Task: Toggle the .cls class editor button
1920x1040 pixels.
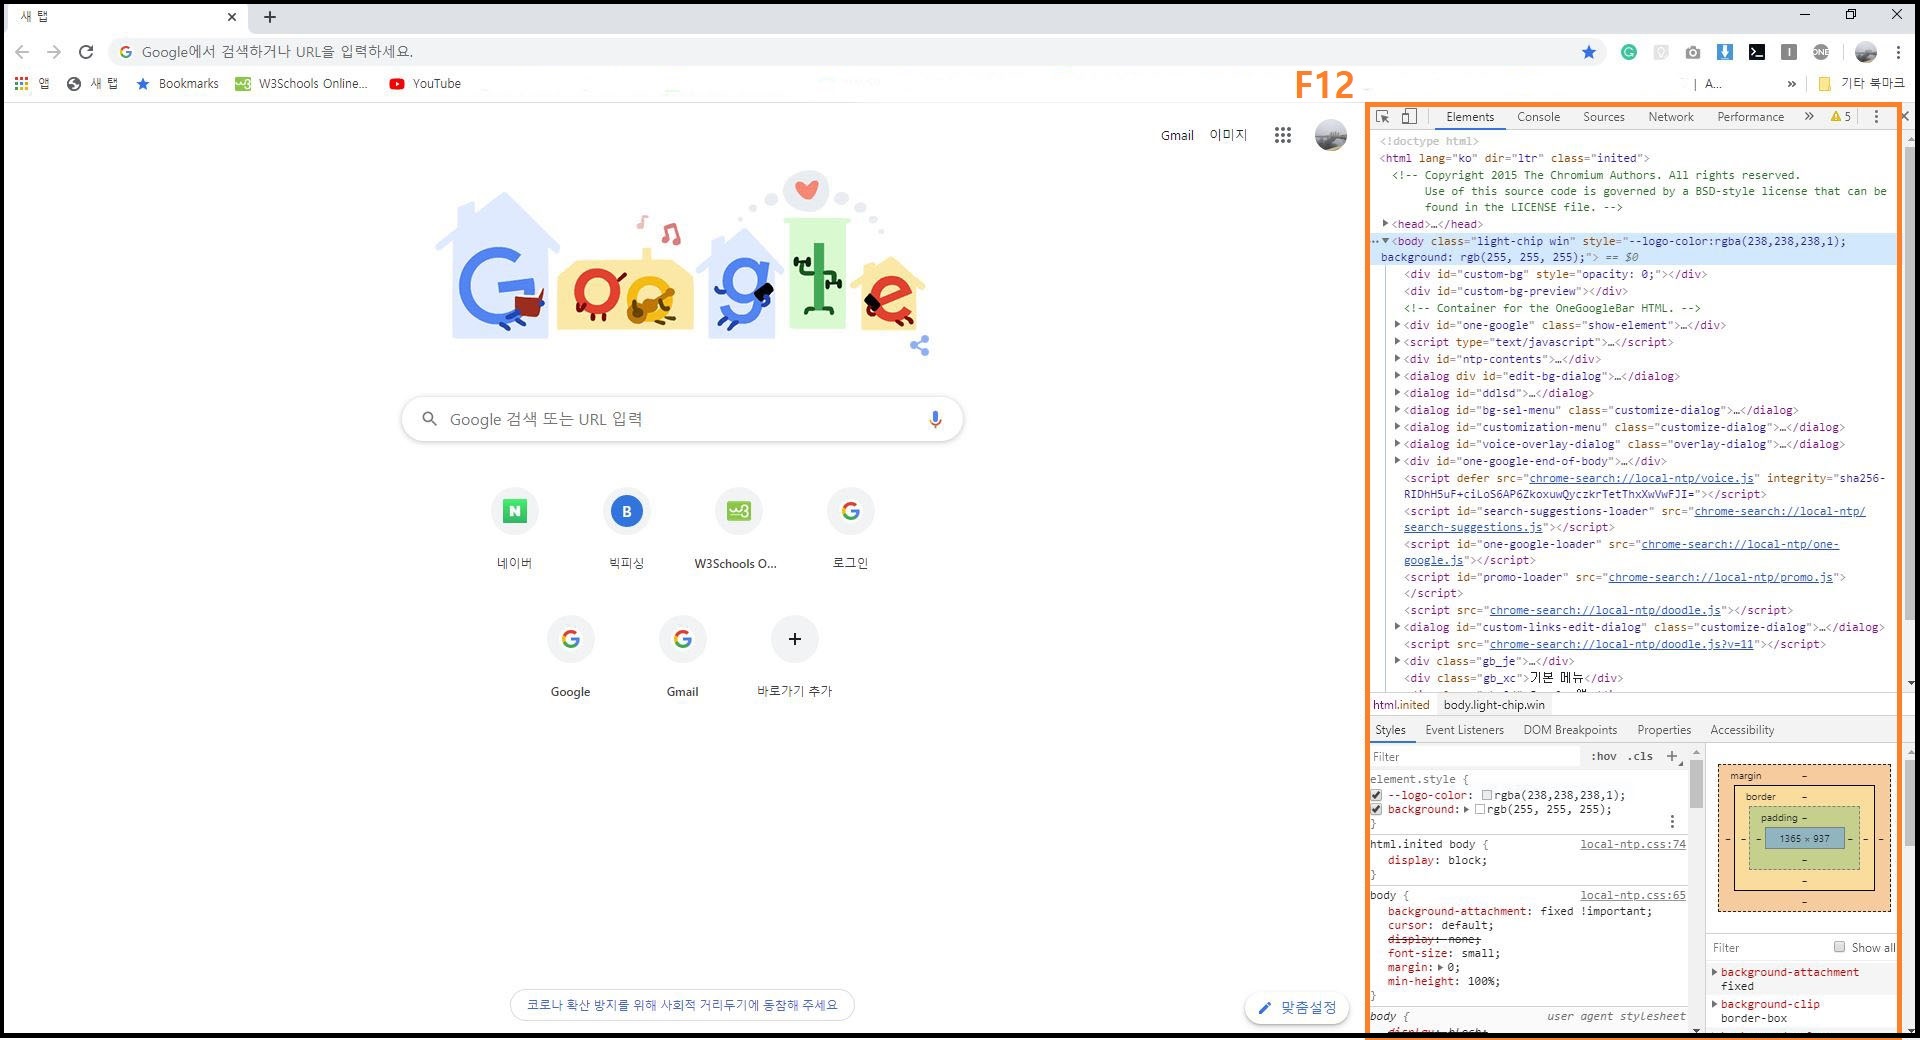Action: coord(1640,756)
